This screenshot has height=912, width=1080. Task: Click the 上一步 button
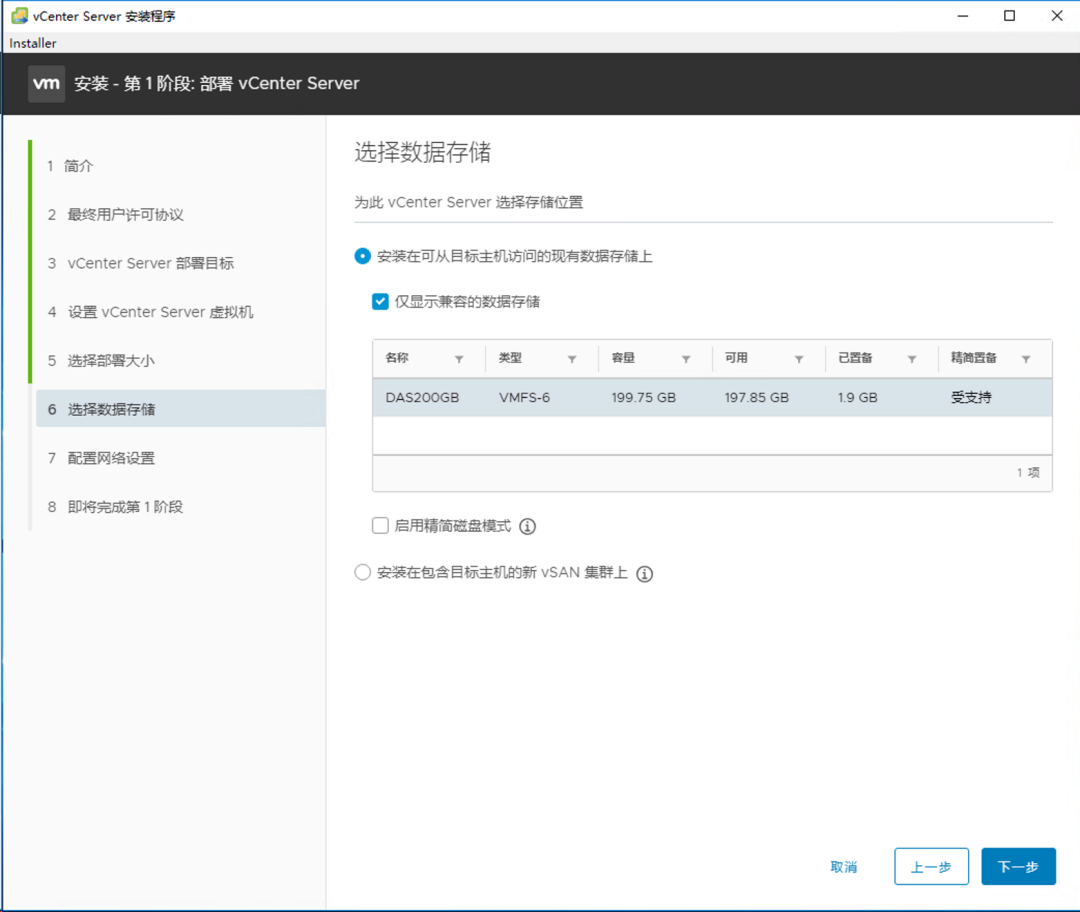click(x=931, y=867)
